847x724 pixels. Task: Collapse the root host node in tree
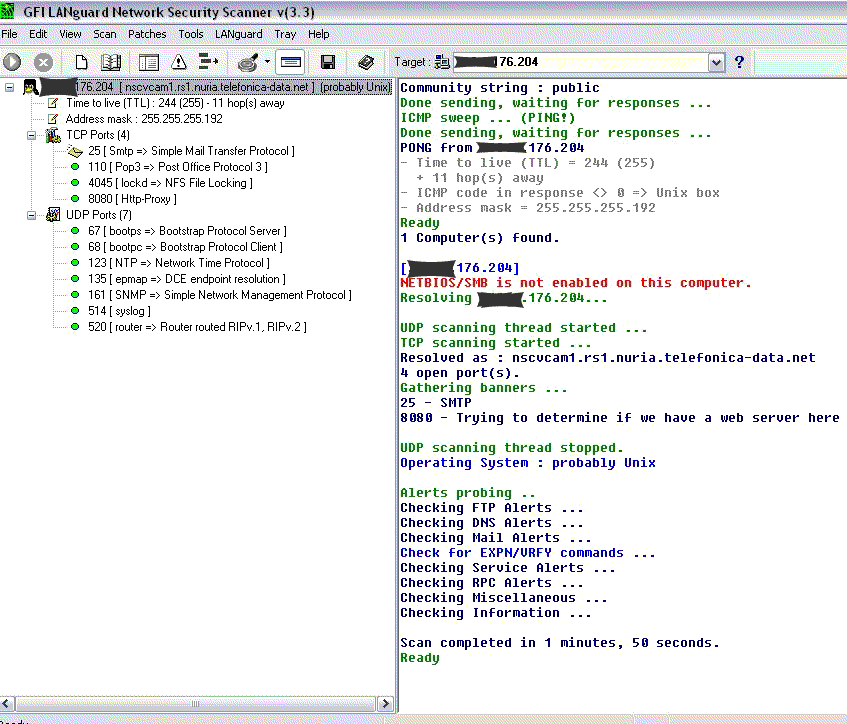pos(9,87)
